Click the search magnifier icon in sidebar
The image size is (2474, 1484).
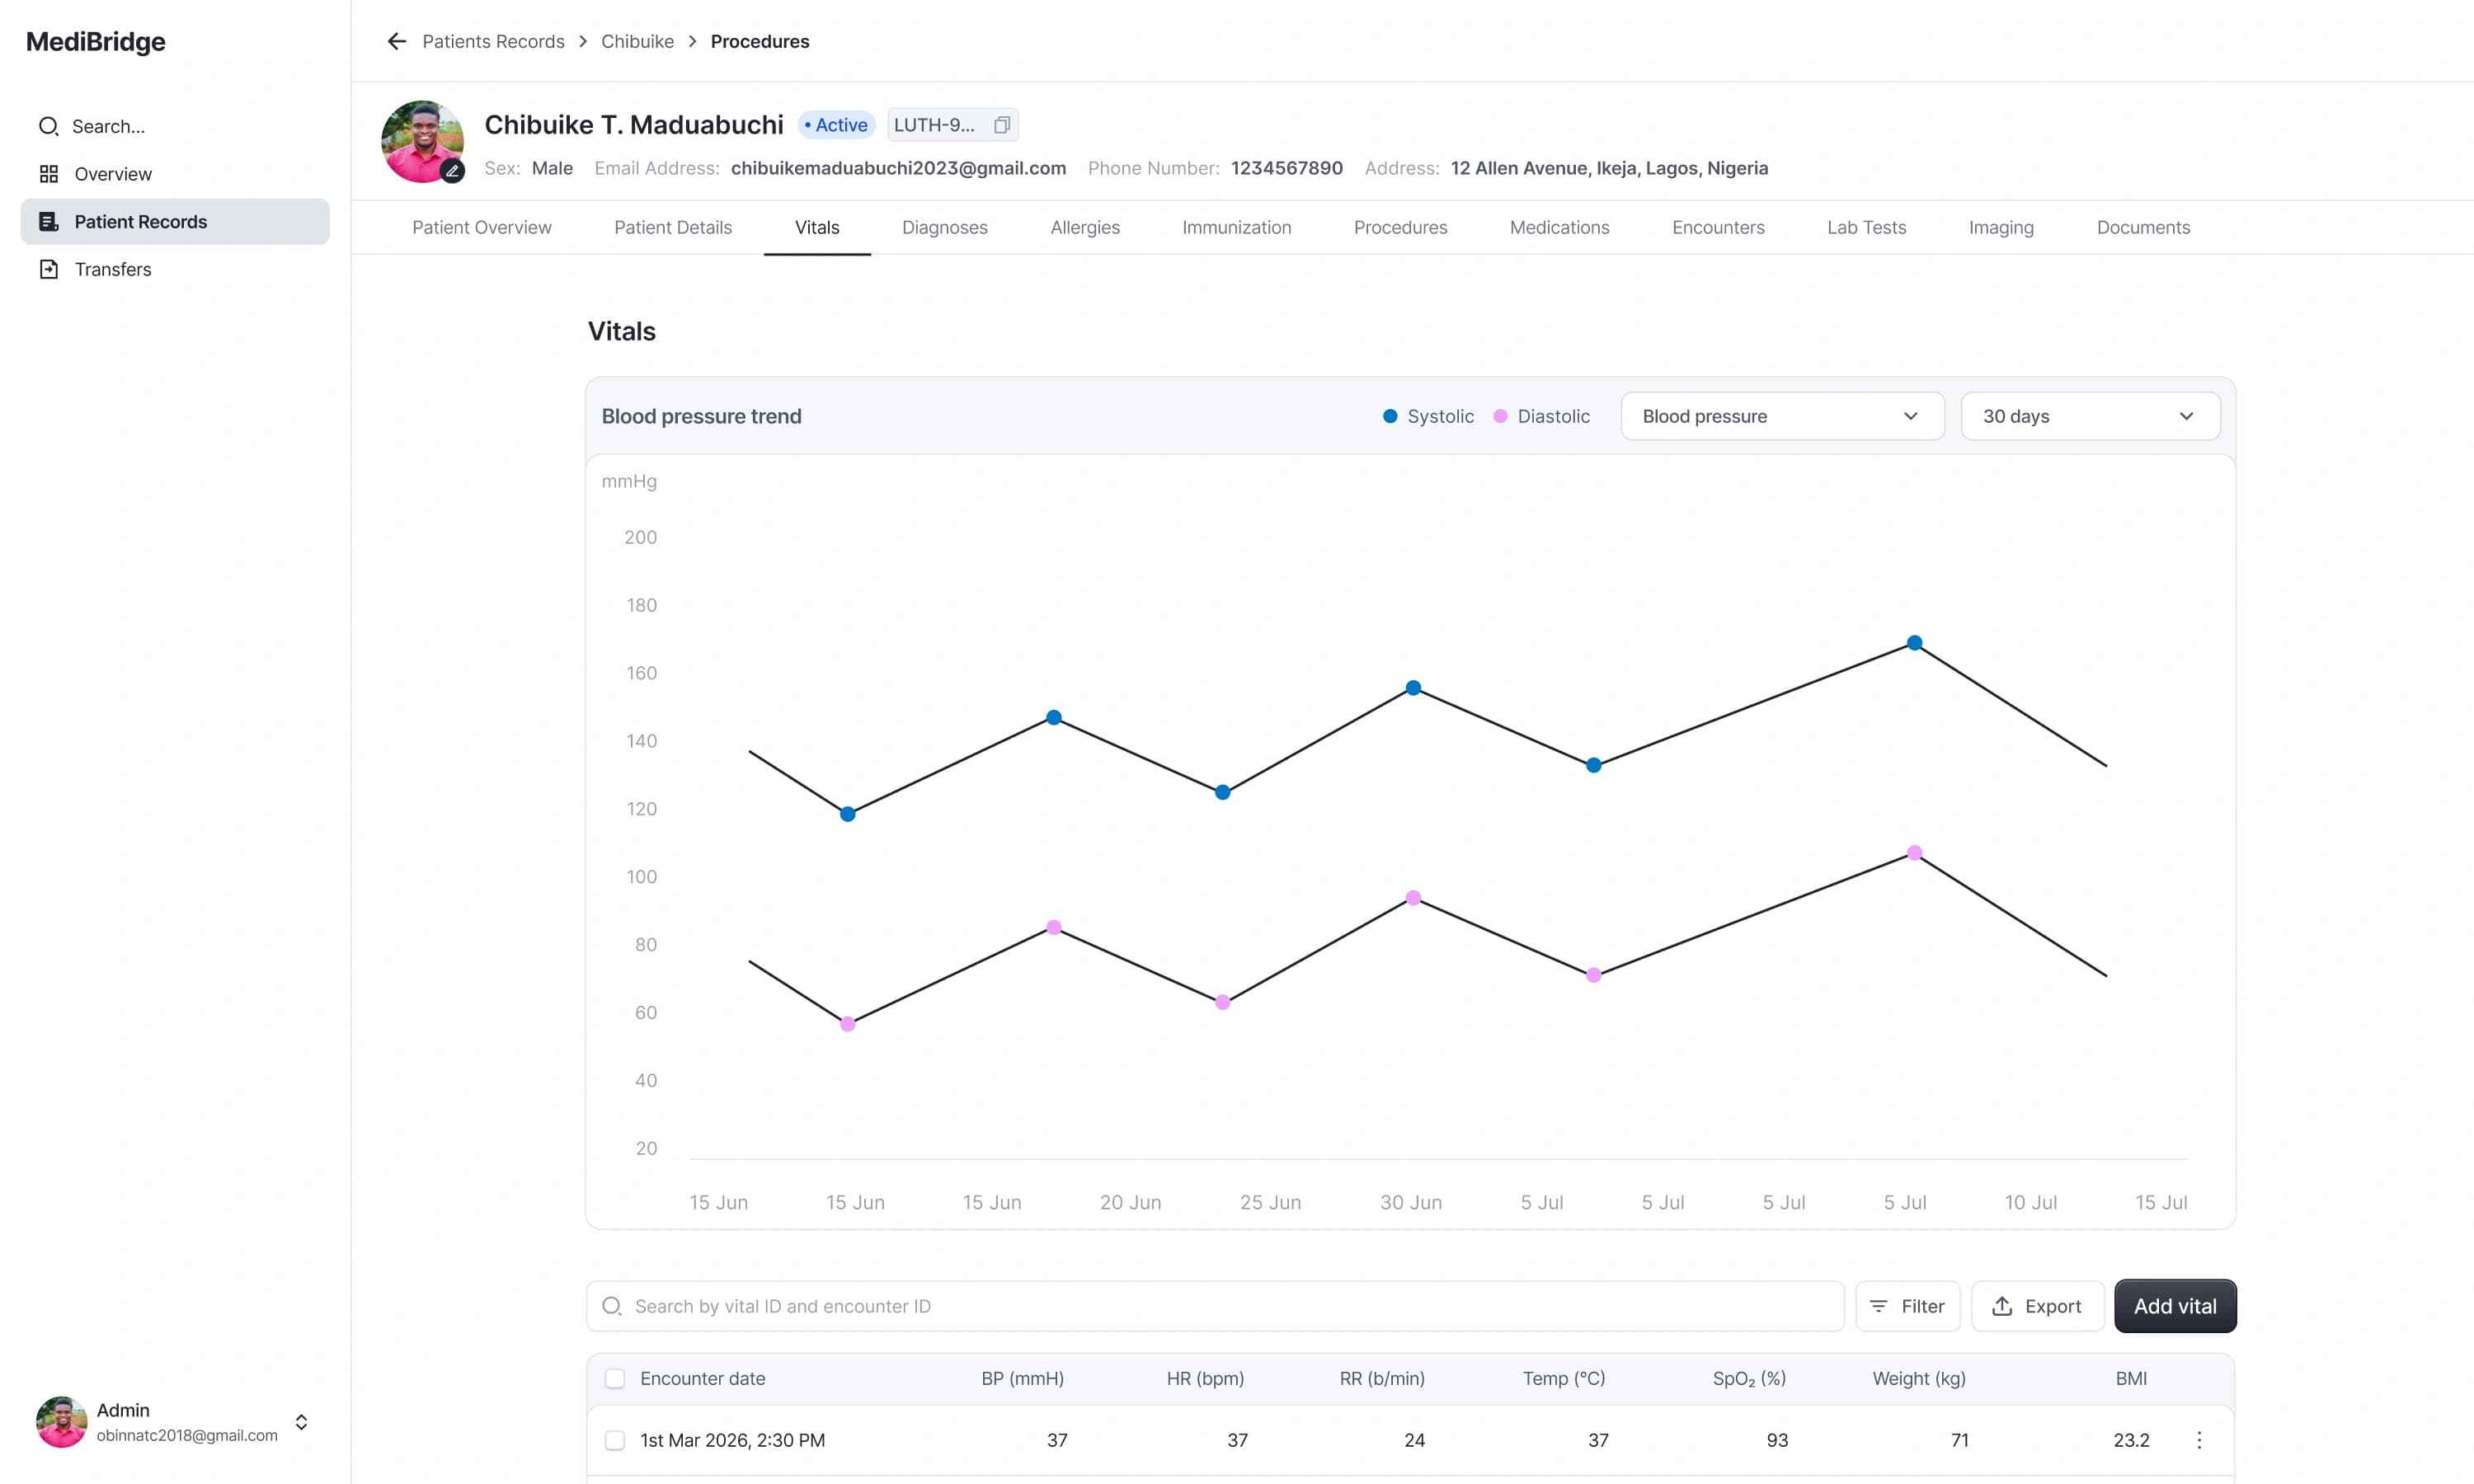[x=48, y=126]
